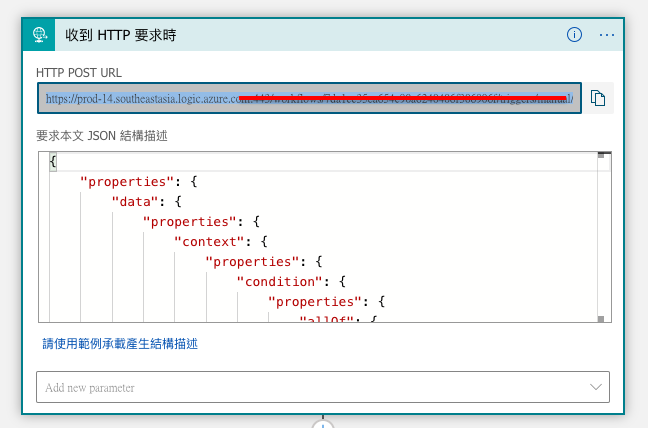648x428 pixels.
Task: Click the 要求本文 JSON 結構描述 label
Action: point(102,136)
